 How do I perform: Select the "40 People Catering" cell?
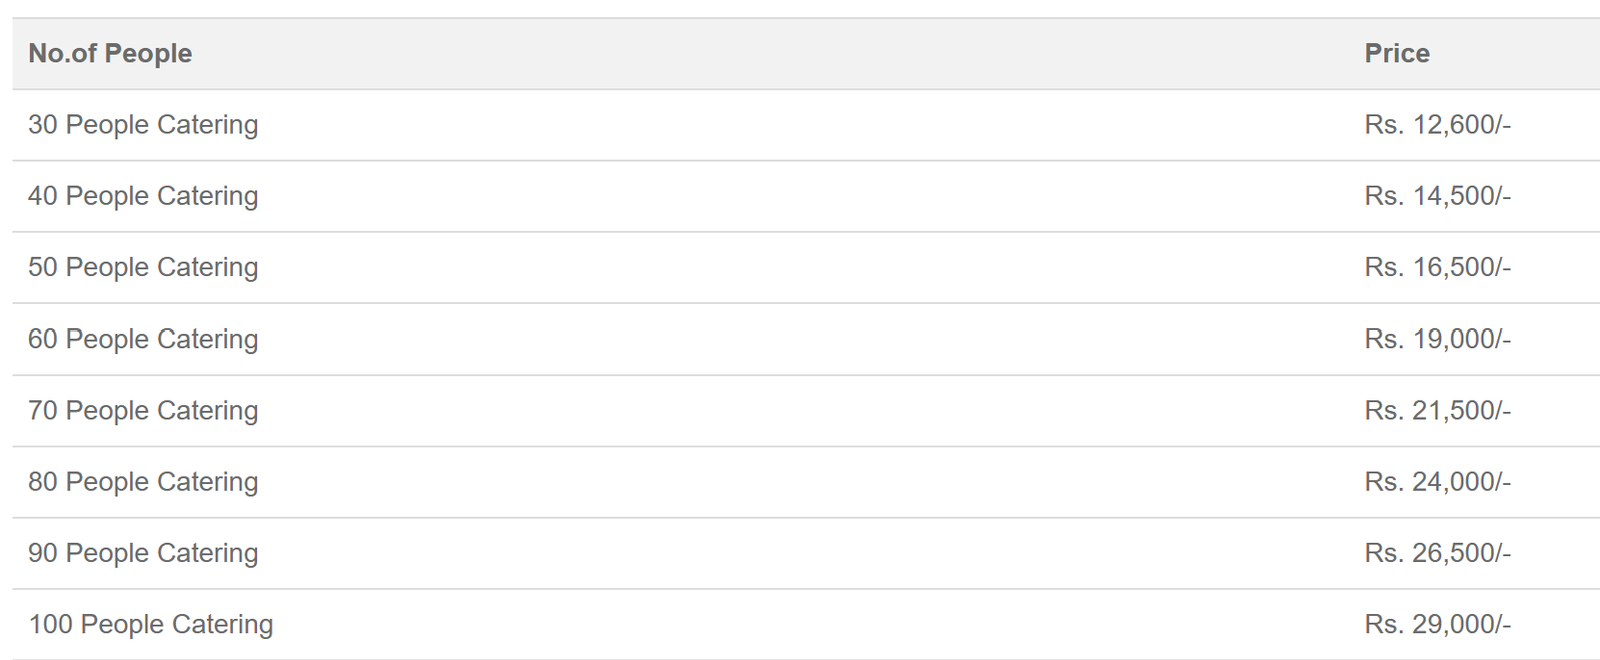pos(143,196)
